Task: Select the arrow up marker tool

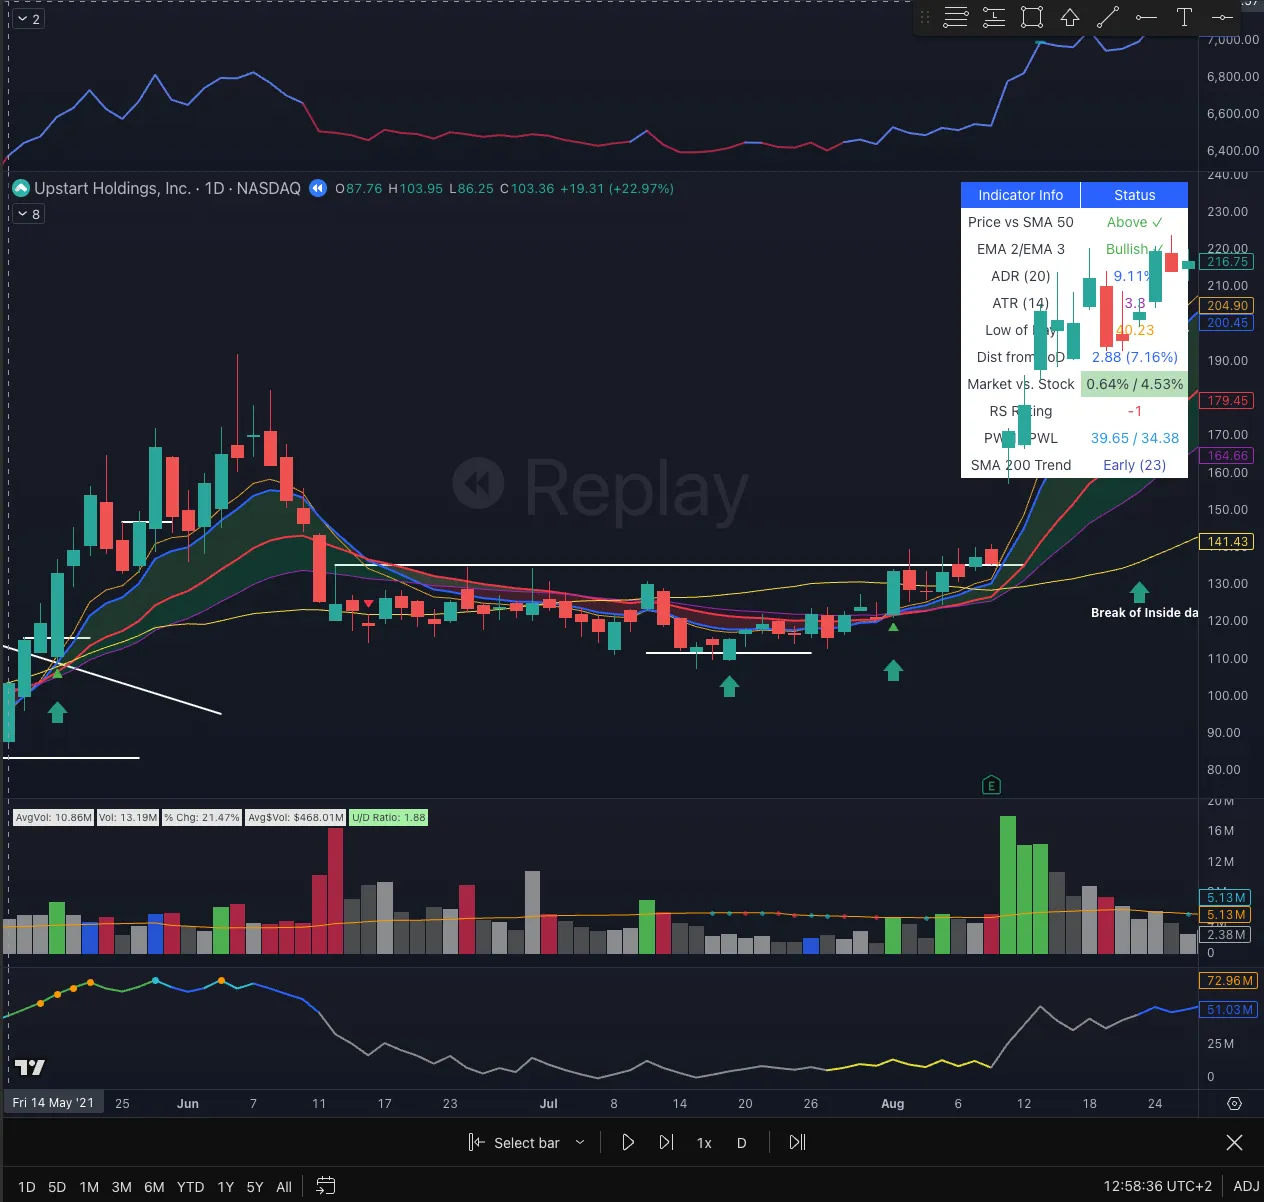Action: pyautogui.click(x=1070, y=17)
